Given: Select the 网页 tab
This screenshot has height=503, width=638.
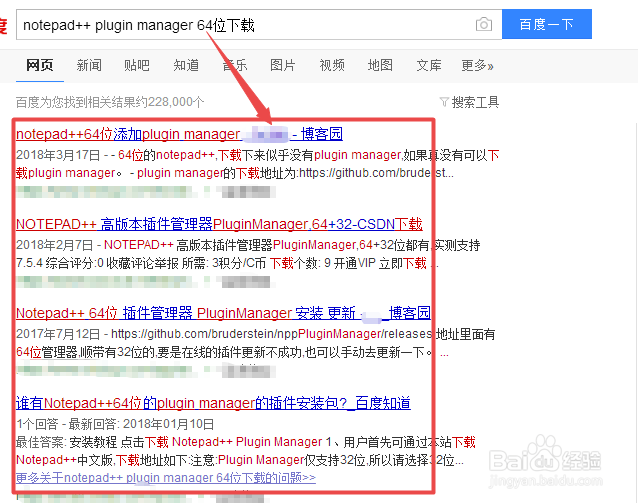Looking at the screenshot, I should [x=40, y=65].
